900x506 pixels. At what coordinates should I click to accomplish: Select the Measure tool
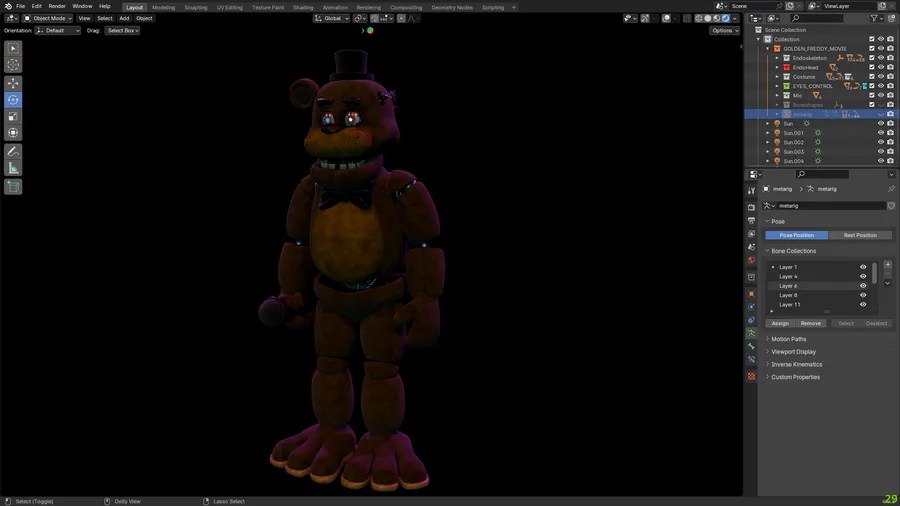pyautogui.click(x=13, y=168)
